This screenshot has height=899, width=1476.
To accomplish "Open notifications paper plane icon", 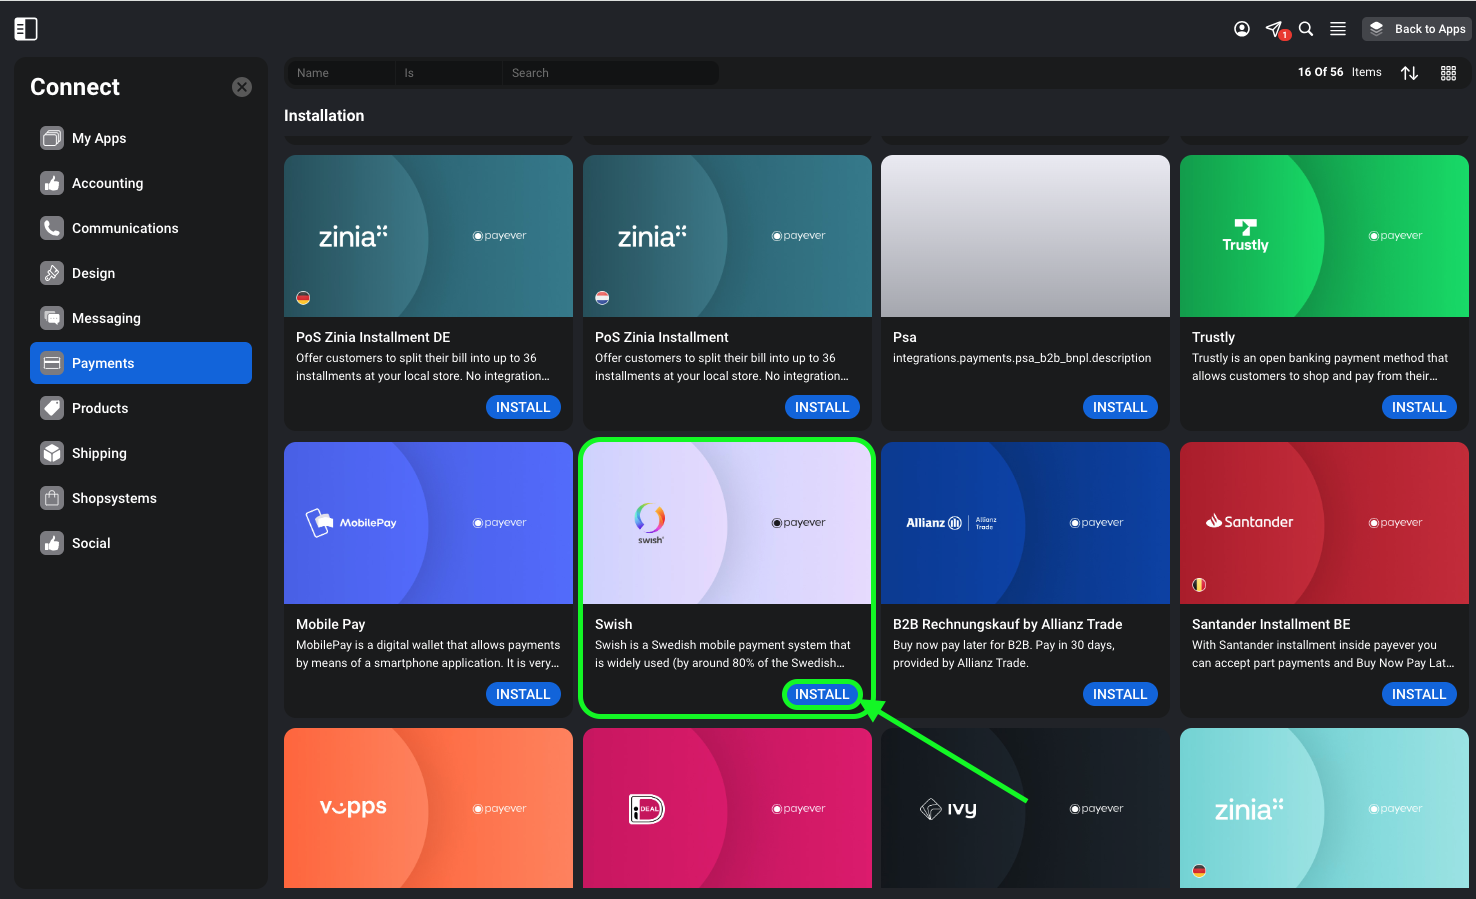I will pos(1275,29).
